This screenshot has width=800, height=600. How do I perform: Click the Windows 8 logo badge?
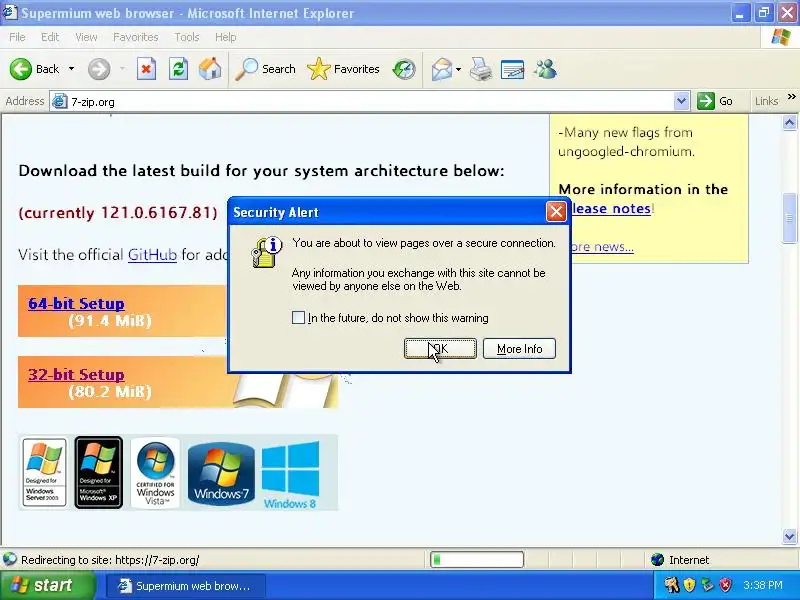point(290,474)
